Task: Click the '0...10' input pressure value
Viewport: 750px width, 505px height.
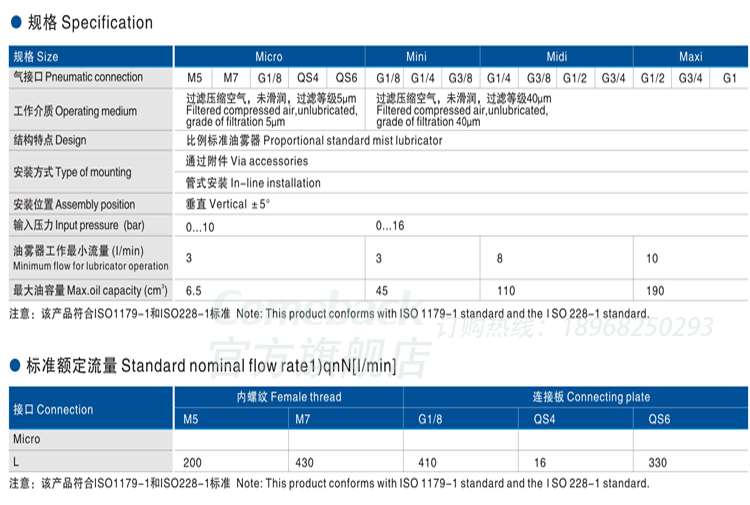Action: (x=200, y=227)
